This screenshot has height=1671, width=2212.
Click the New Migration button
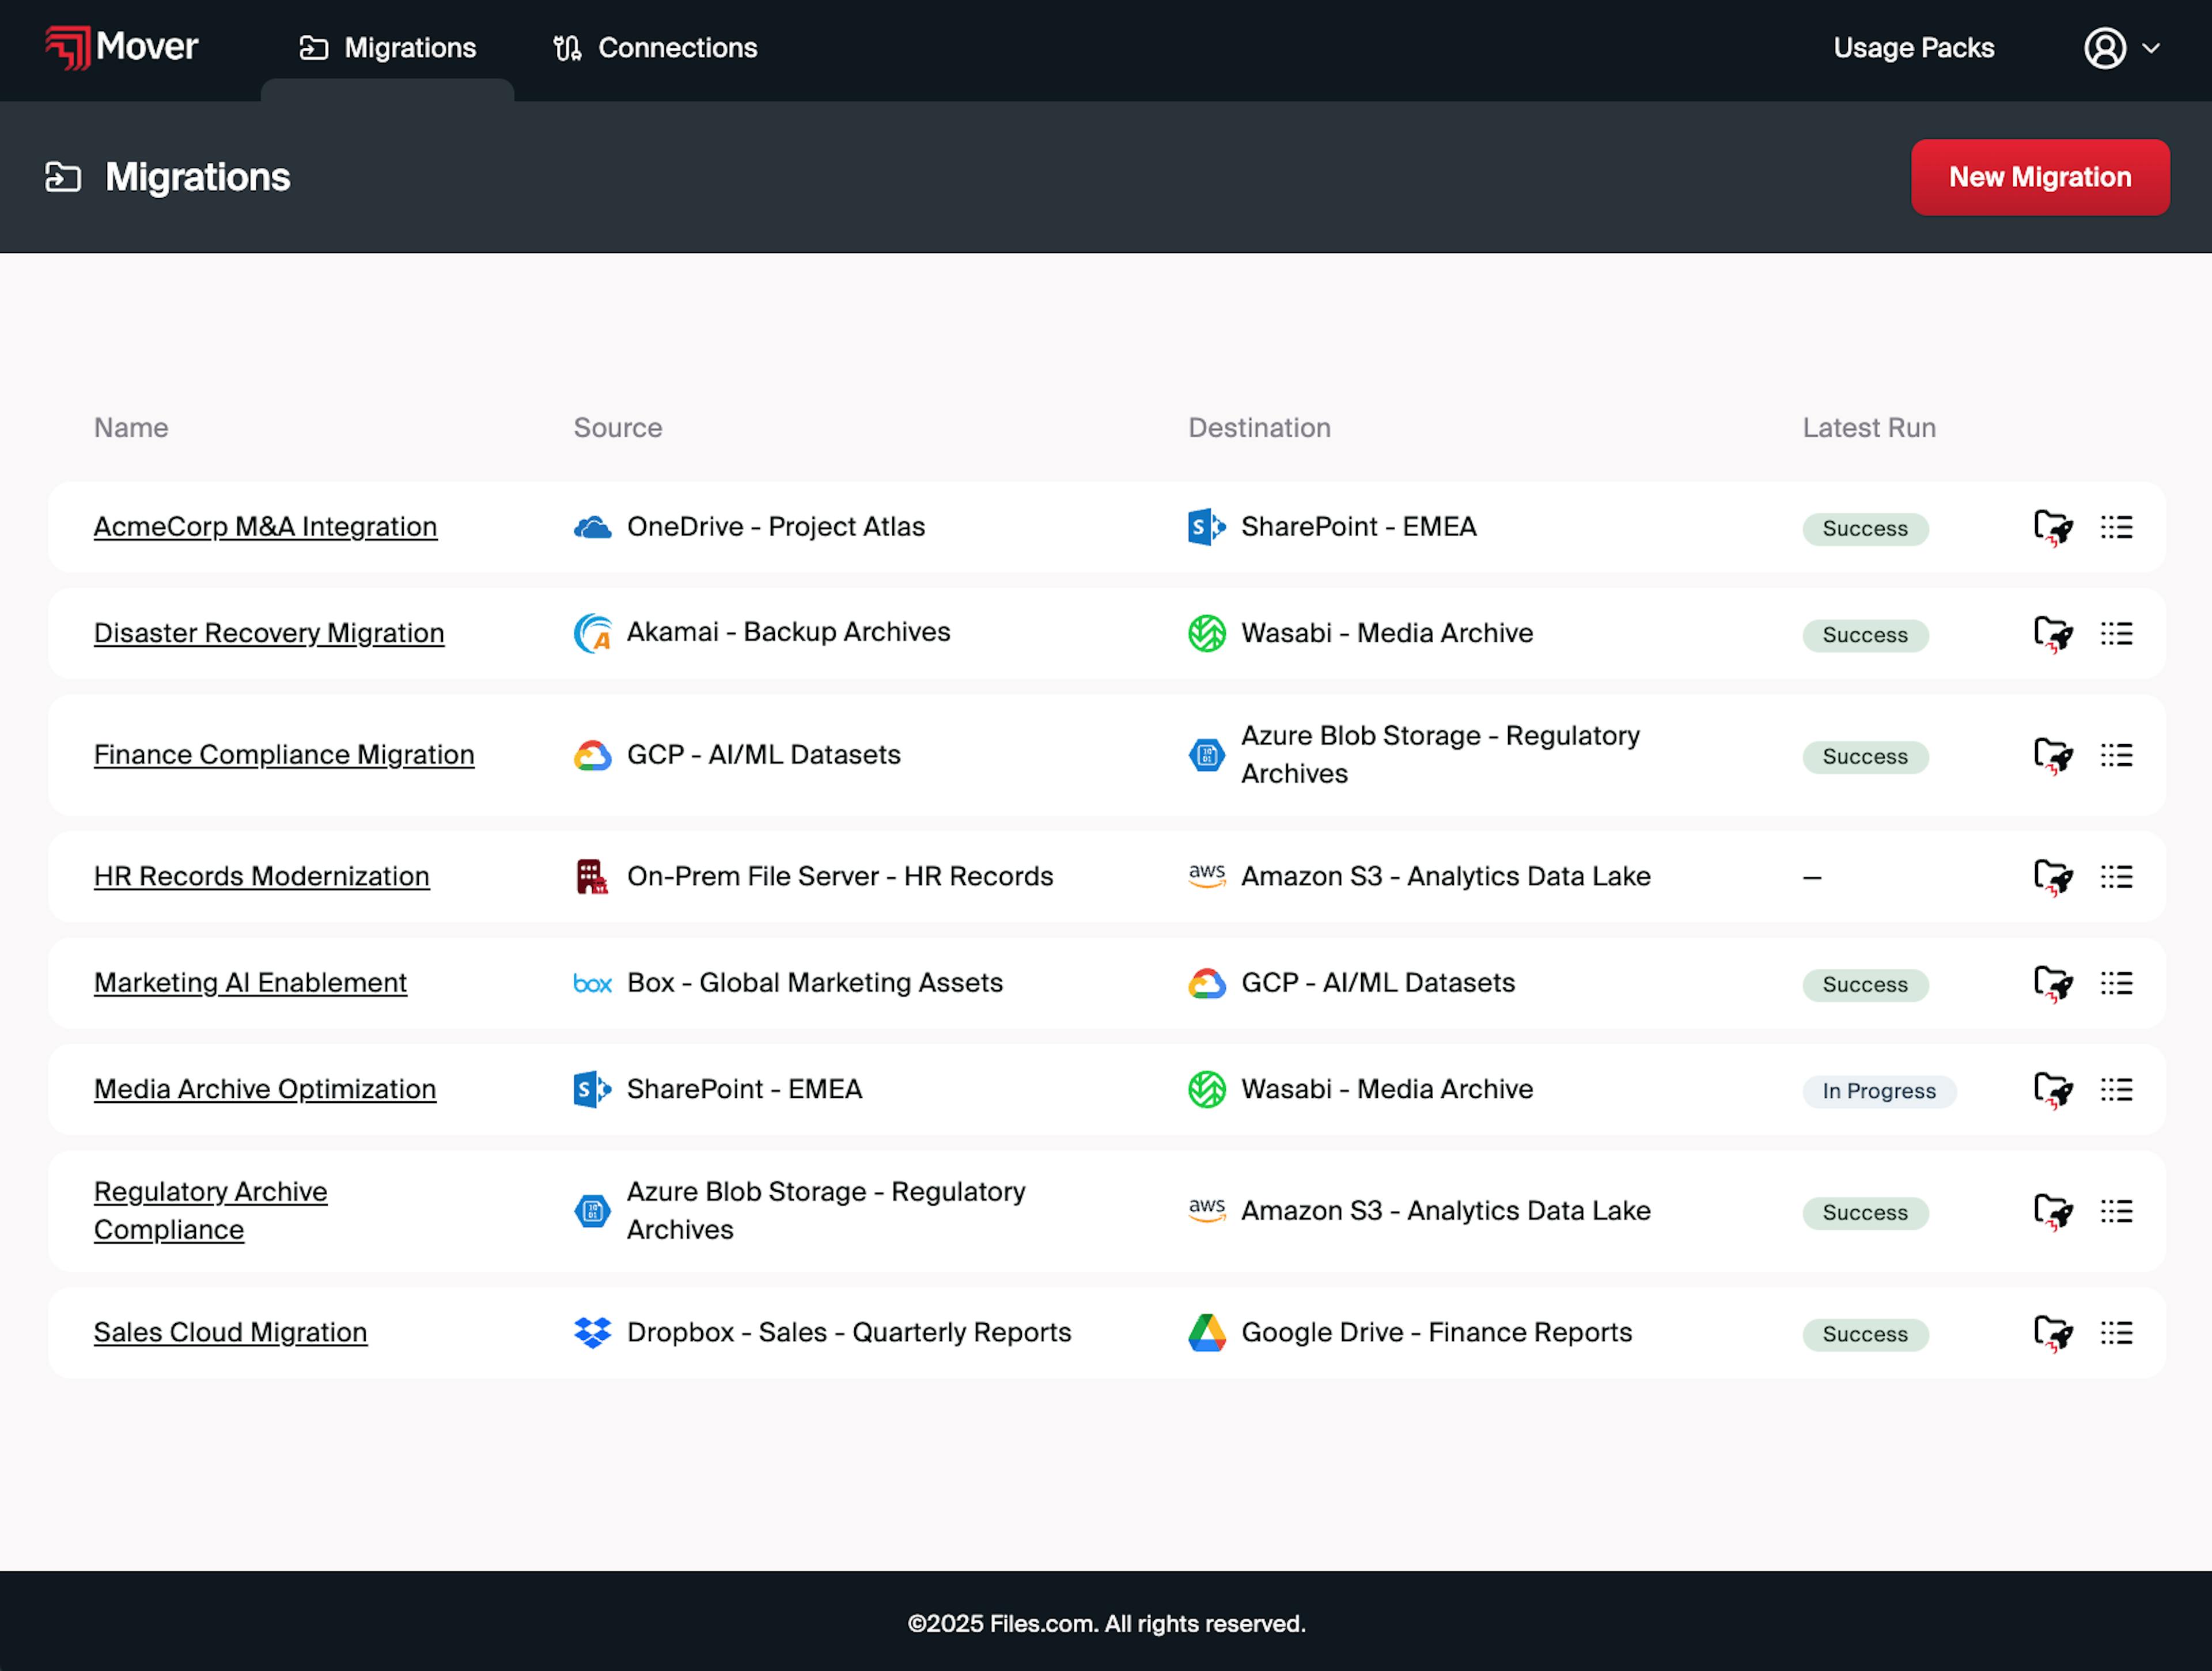(x=2039, y=177)
